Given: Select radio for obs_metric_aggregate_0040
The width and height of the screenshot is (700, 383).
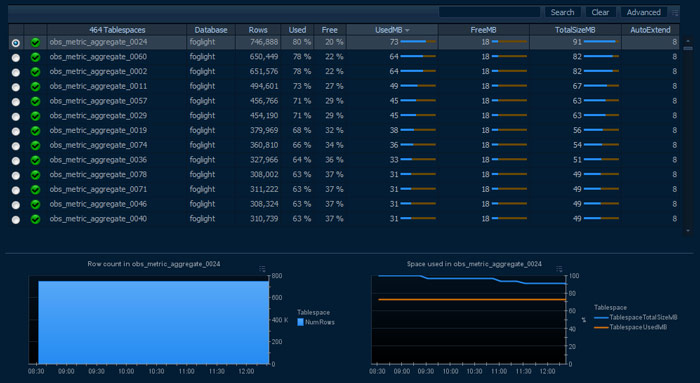Looking at the screenshot, I should pos(16,220).
